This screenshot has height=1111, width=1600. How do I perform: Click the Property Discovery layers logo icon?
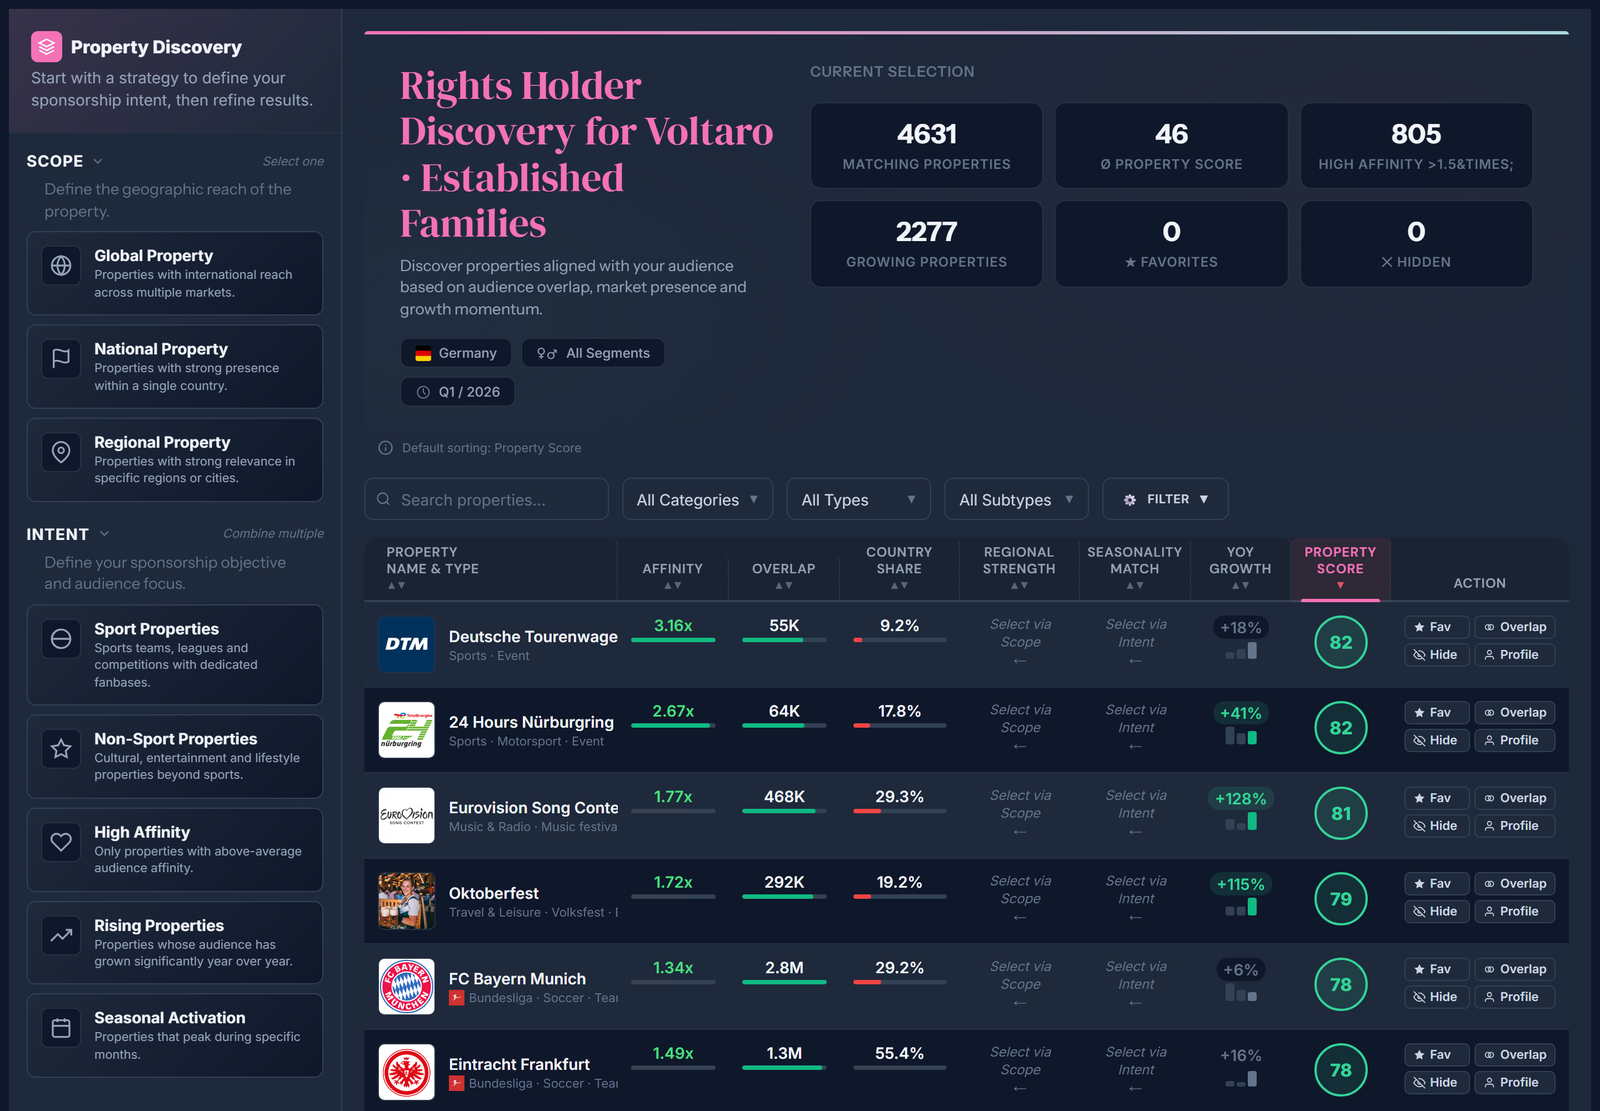[46, 47]
